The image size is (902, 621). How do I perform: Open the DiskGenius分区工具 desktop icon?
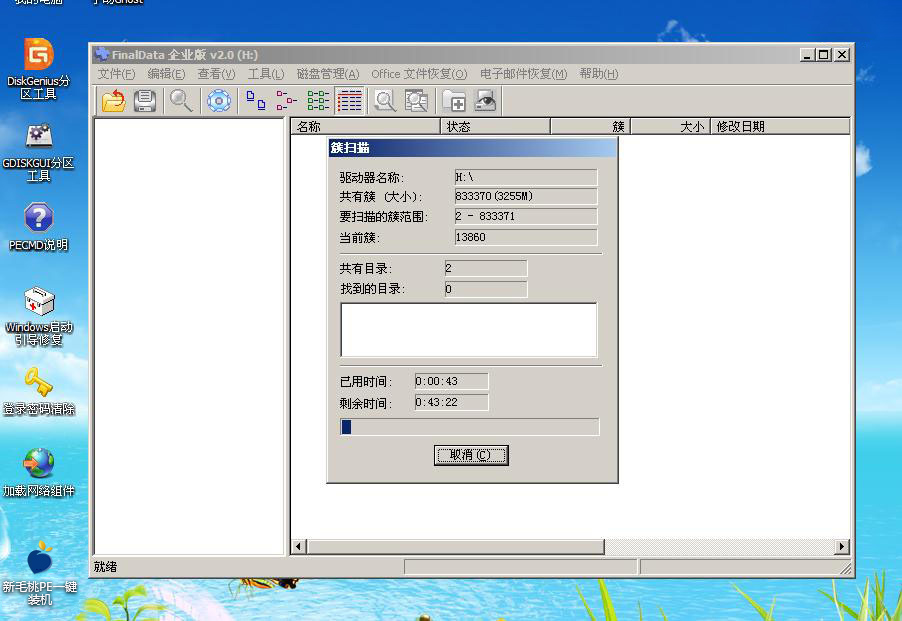[x=39, y=69]
